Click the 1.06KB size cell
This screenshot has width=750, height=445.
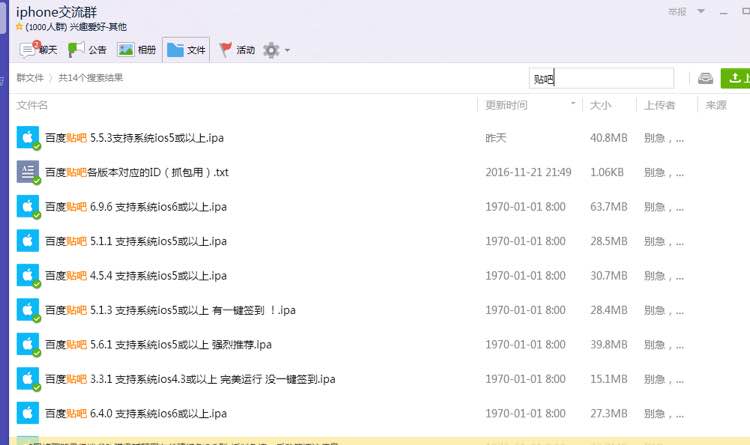607,172
